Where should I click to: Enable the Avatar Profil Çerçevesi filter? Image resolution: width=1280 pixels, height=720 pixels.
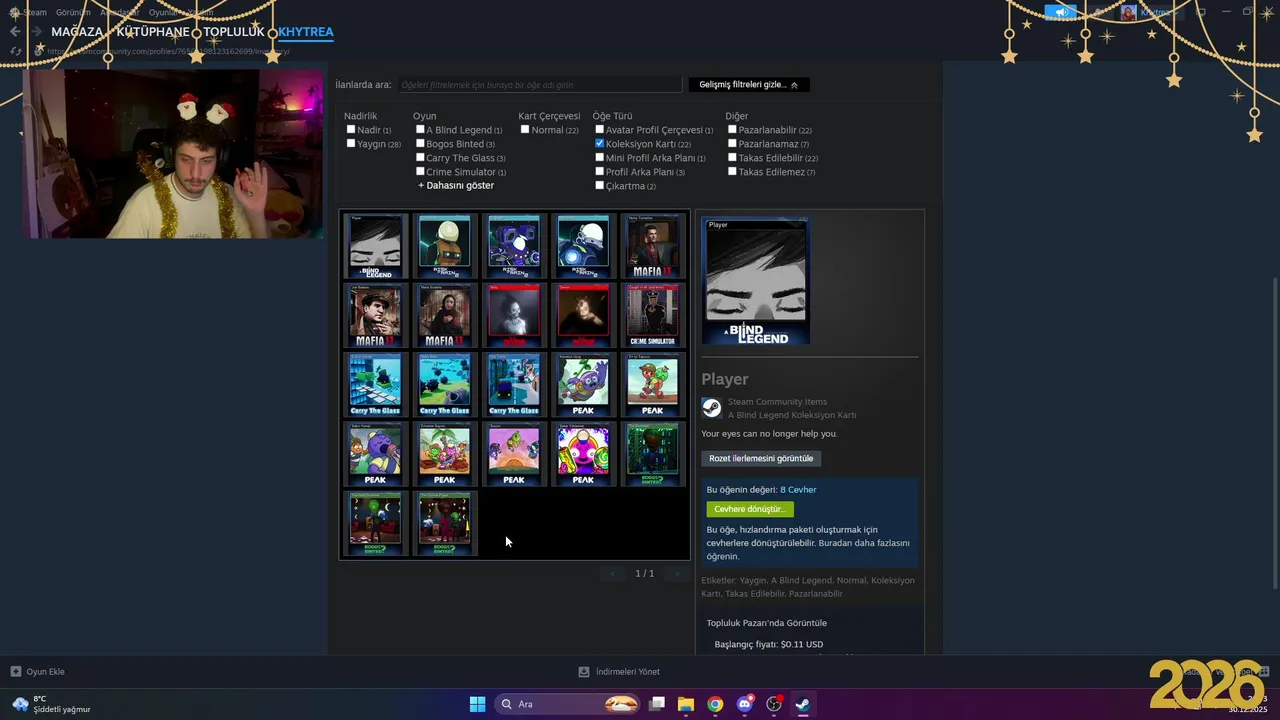coord(599,129)
